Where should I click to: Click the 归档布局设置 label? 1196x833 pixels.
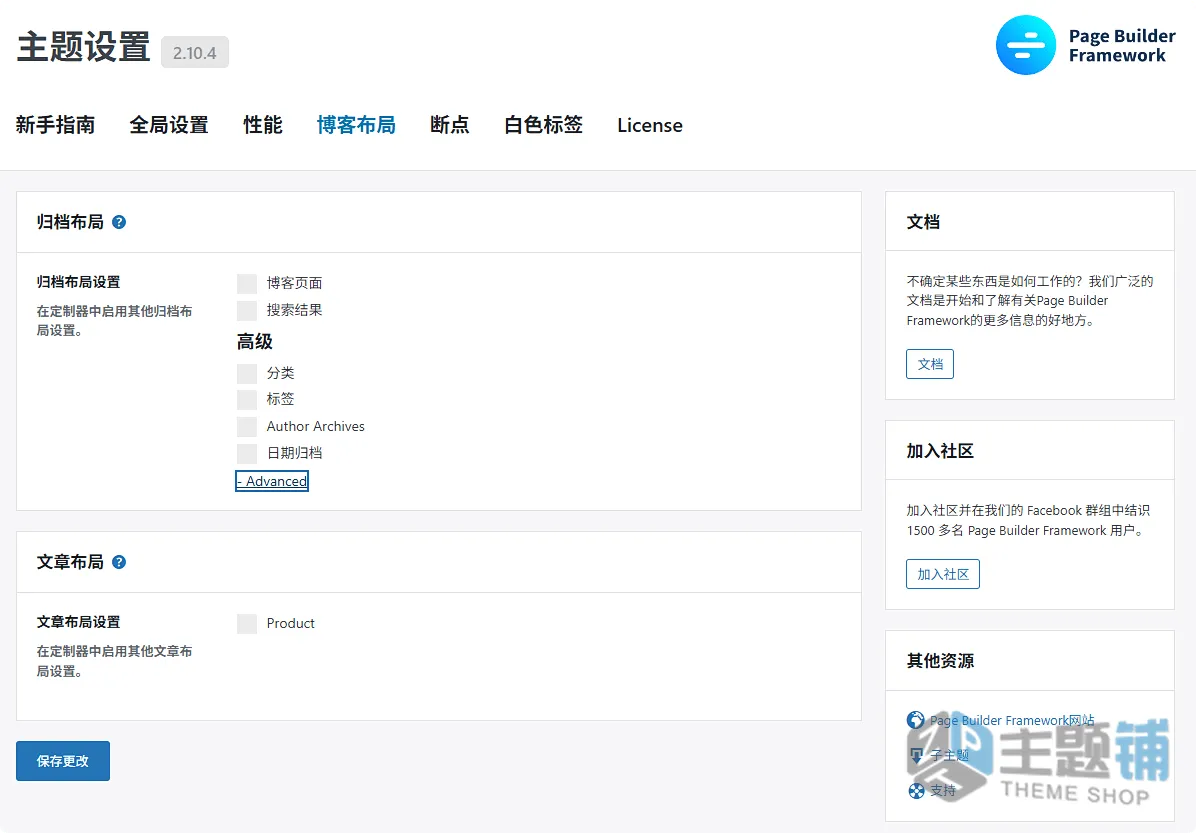[x=79, y=282]
